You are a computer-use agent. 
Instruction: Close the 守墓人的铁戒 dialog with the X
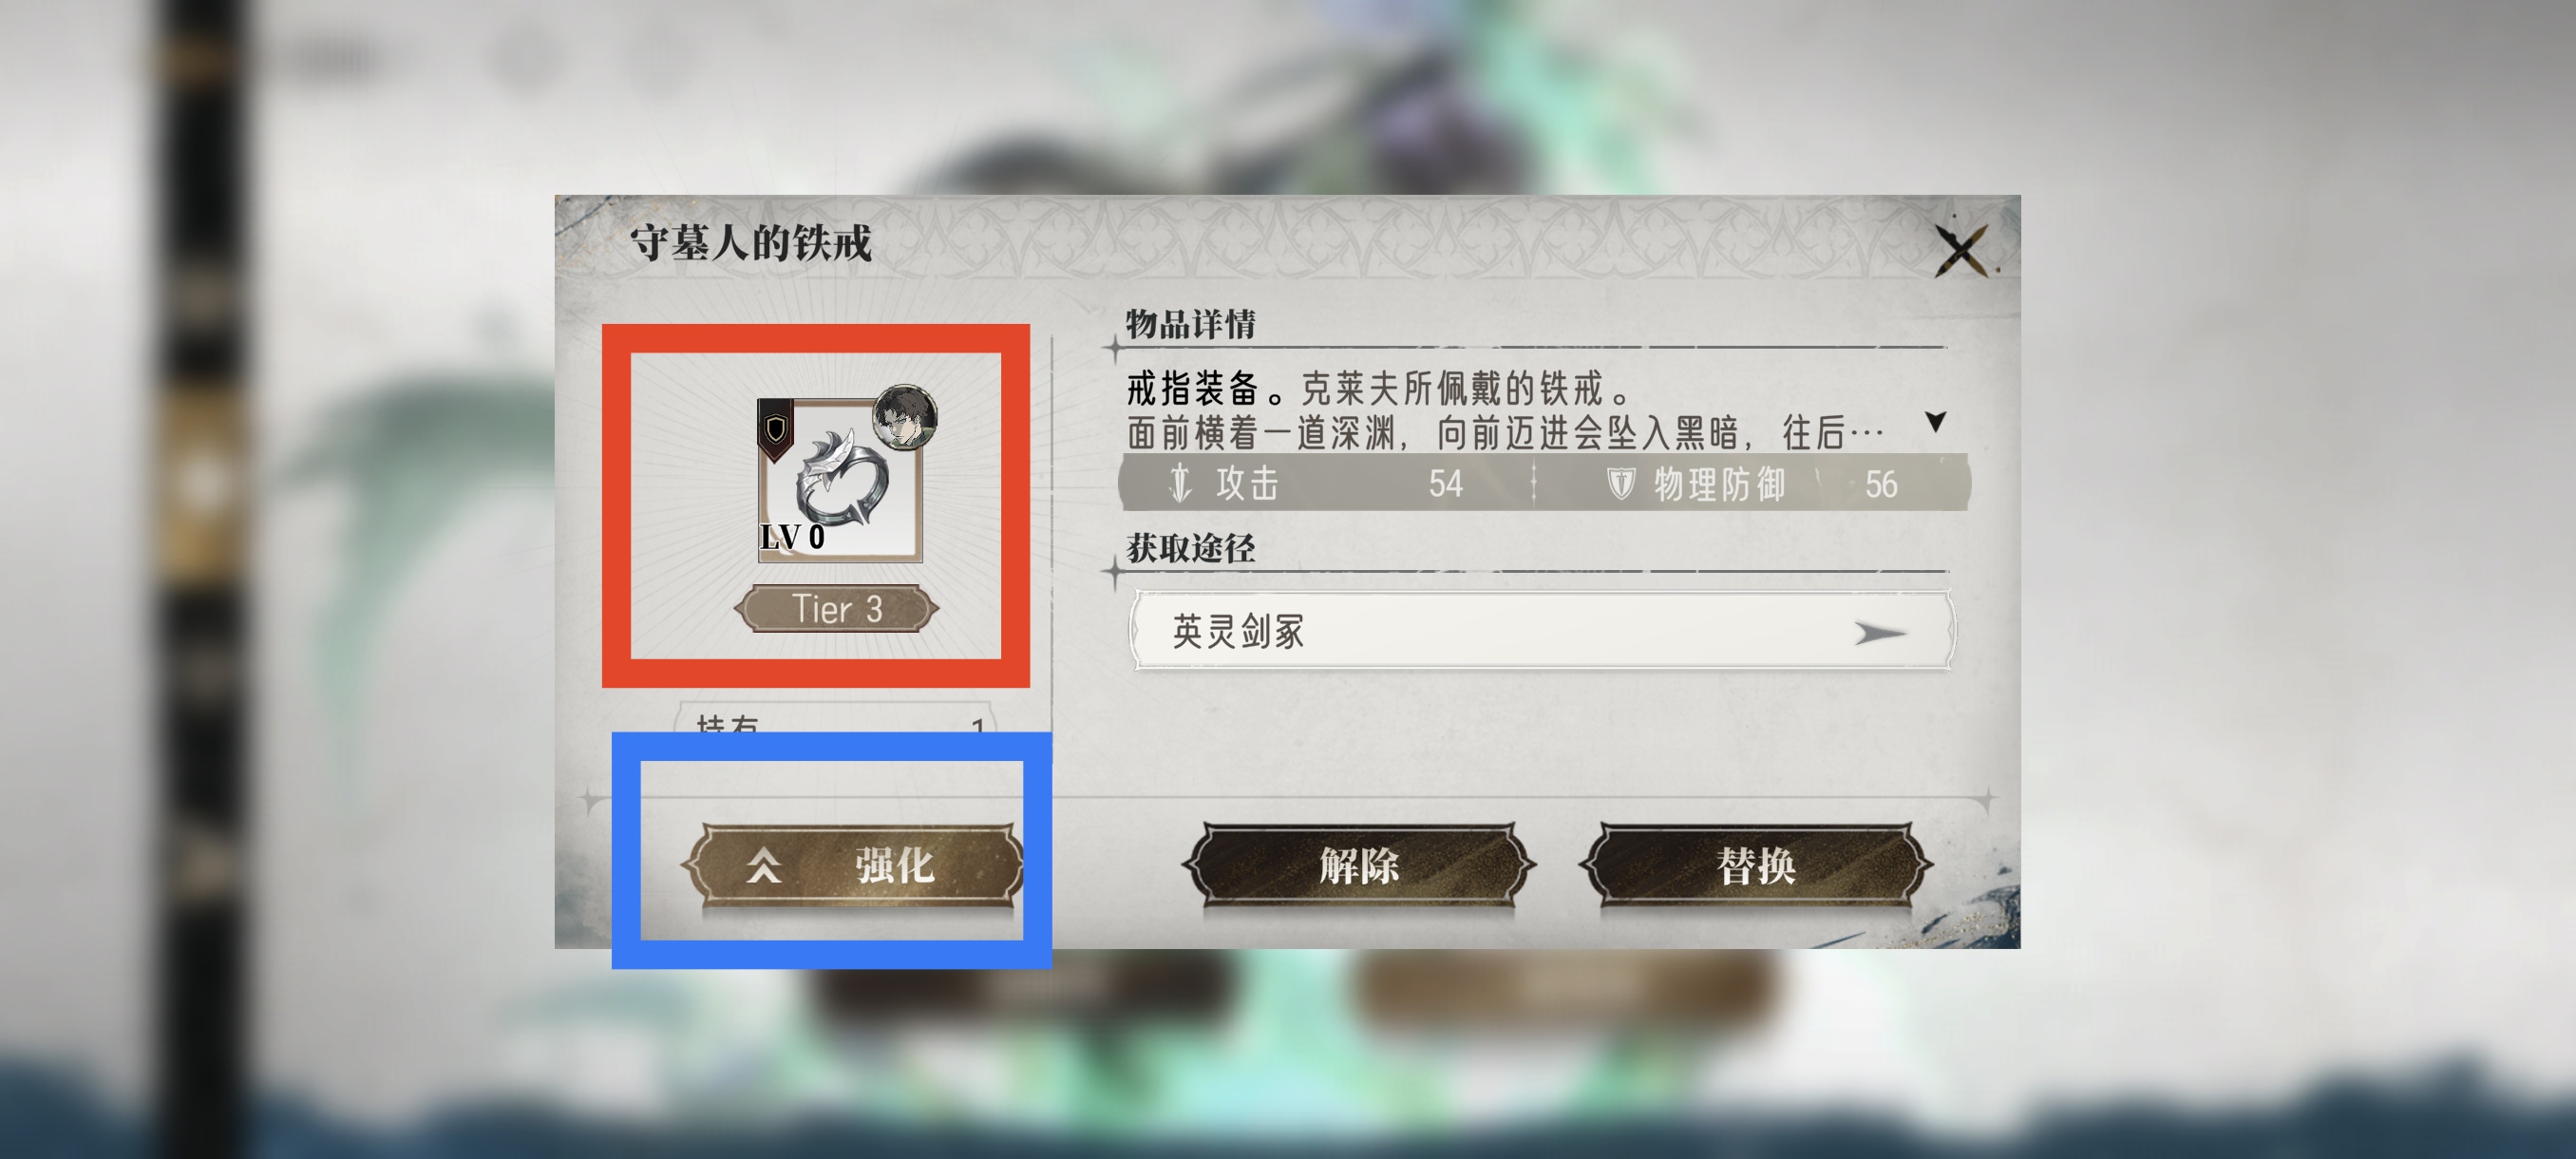click(x=1962, y=250)
